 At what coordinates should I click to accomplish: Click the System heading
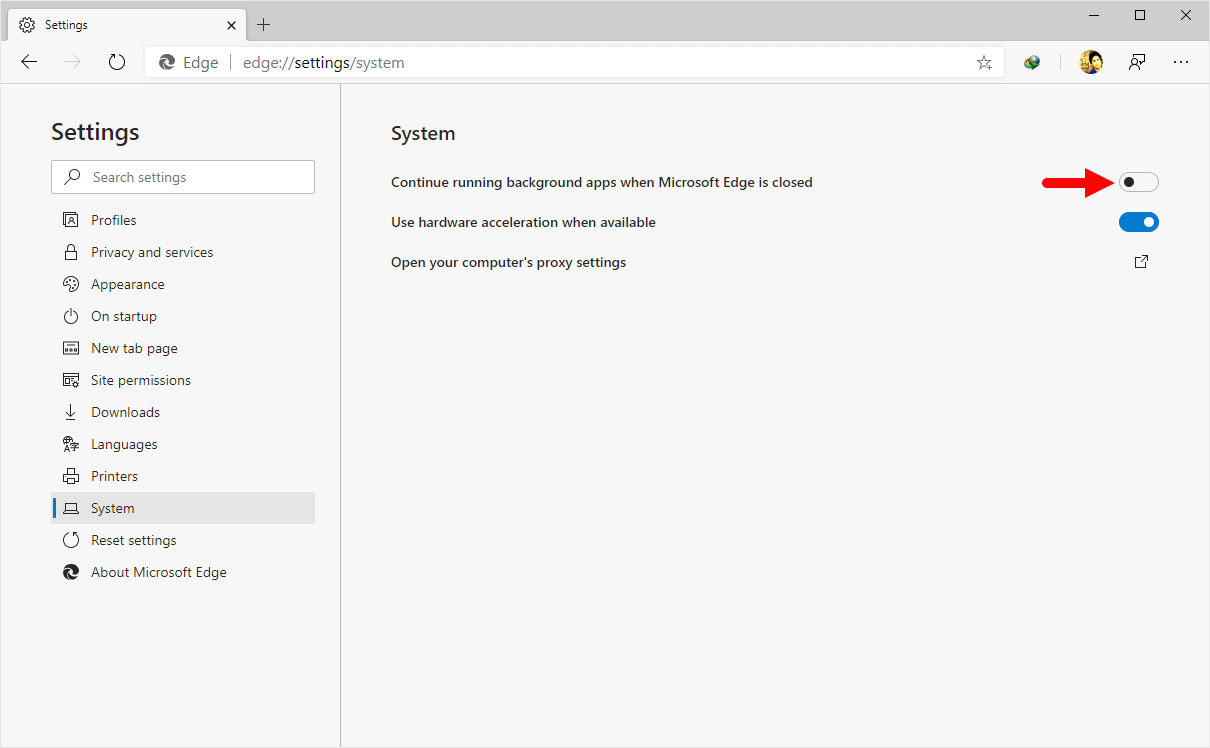click(x=423, y=133)
